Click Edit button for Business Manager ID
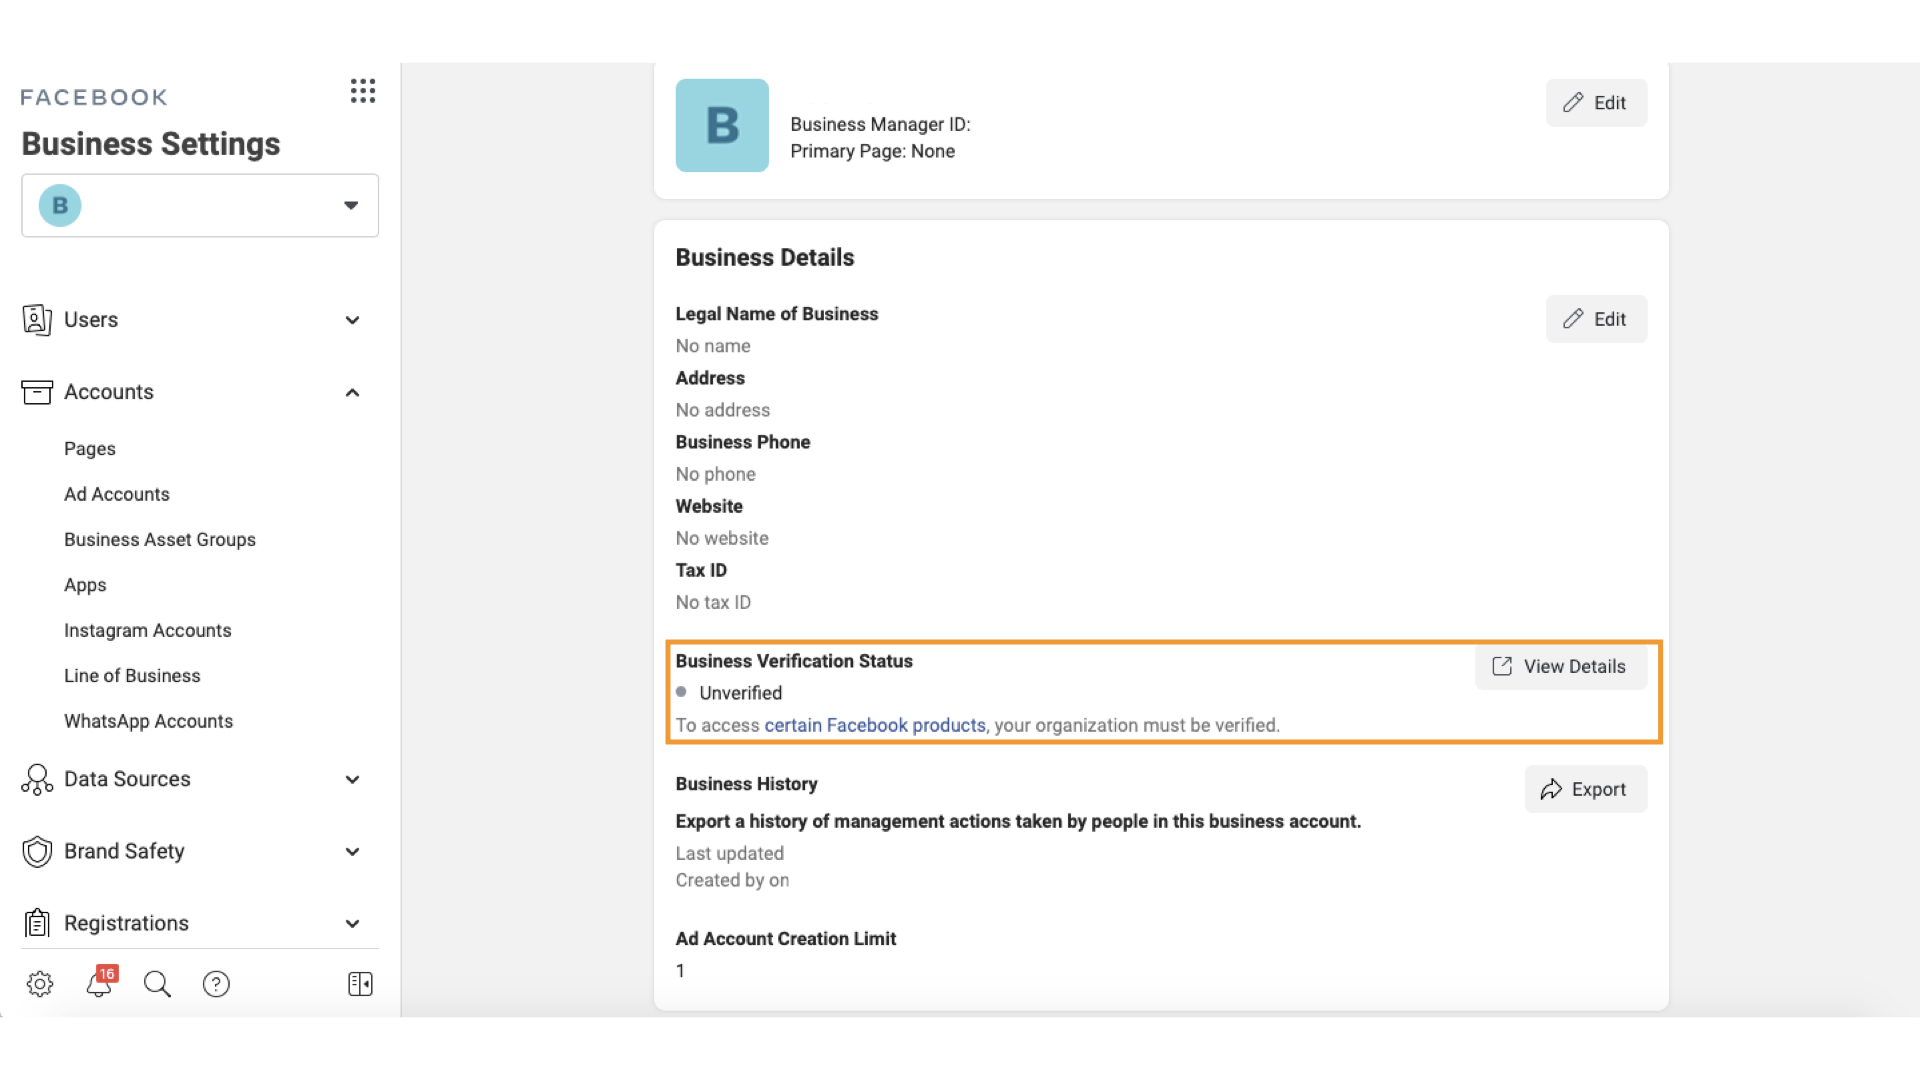This screenshot has height=1080, width=1920. pos(1596,102)
